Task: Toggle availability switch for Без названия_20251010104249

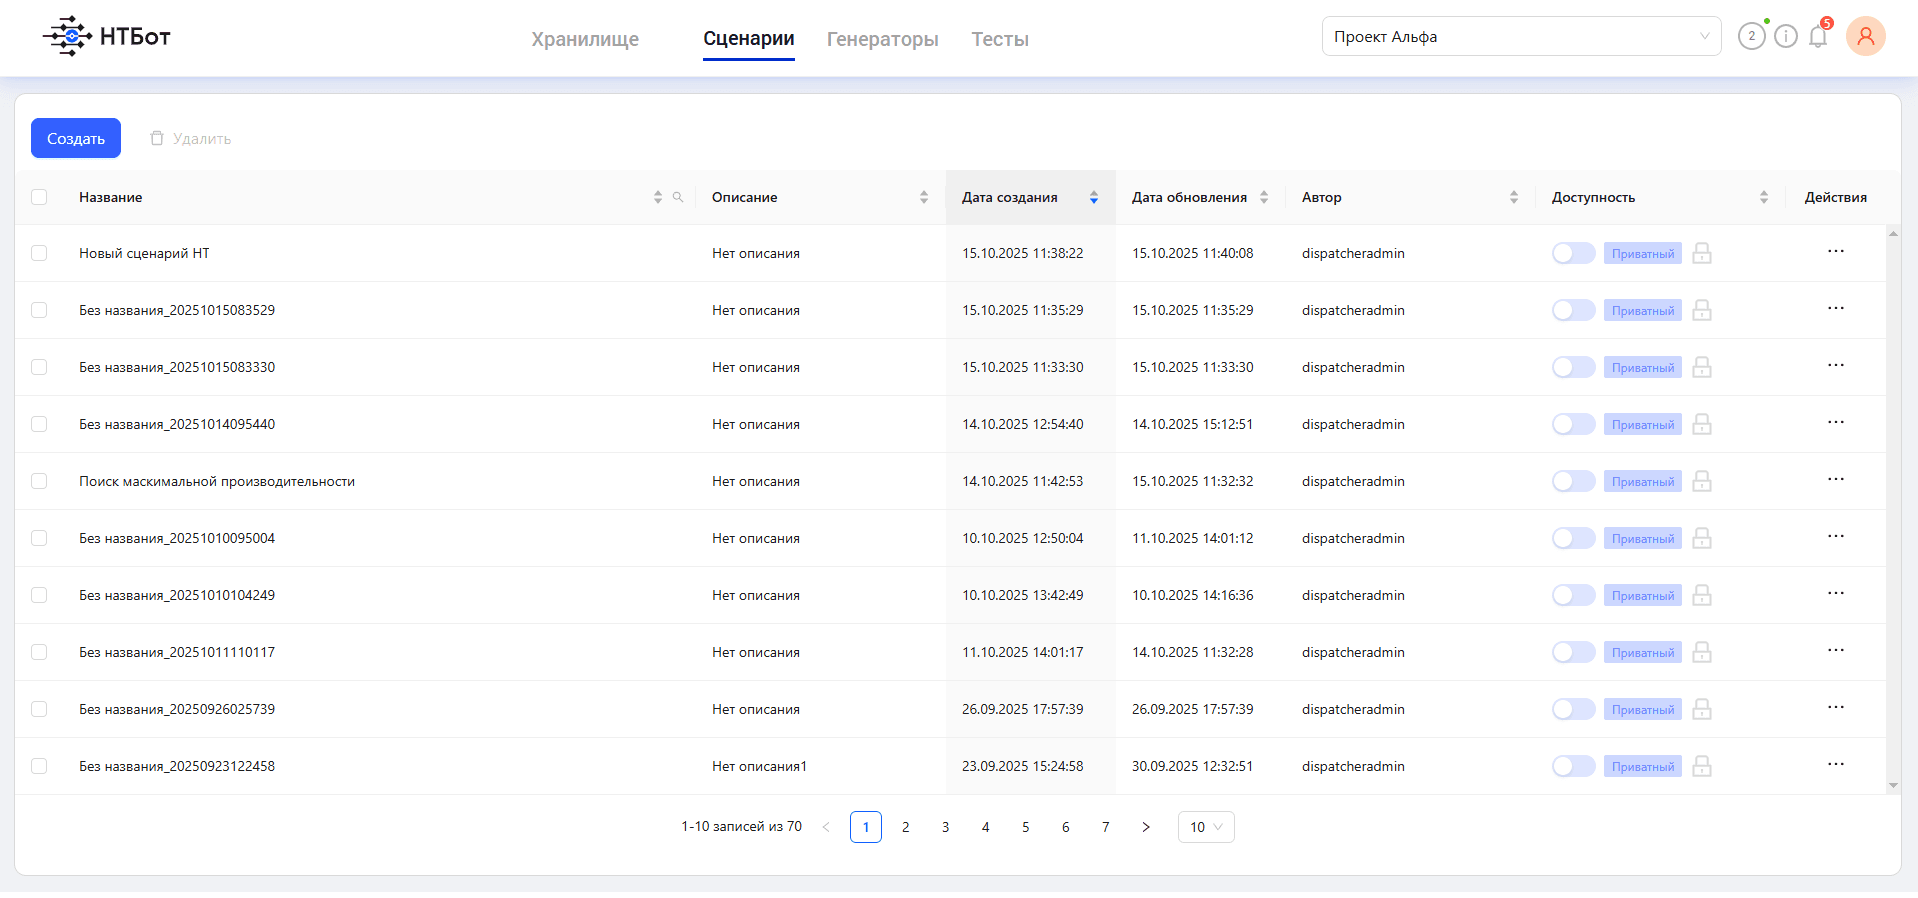Action: [1573, 595]
